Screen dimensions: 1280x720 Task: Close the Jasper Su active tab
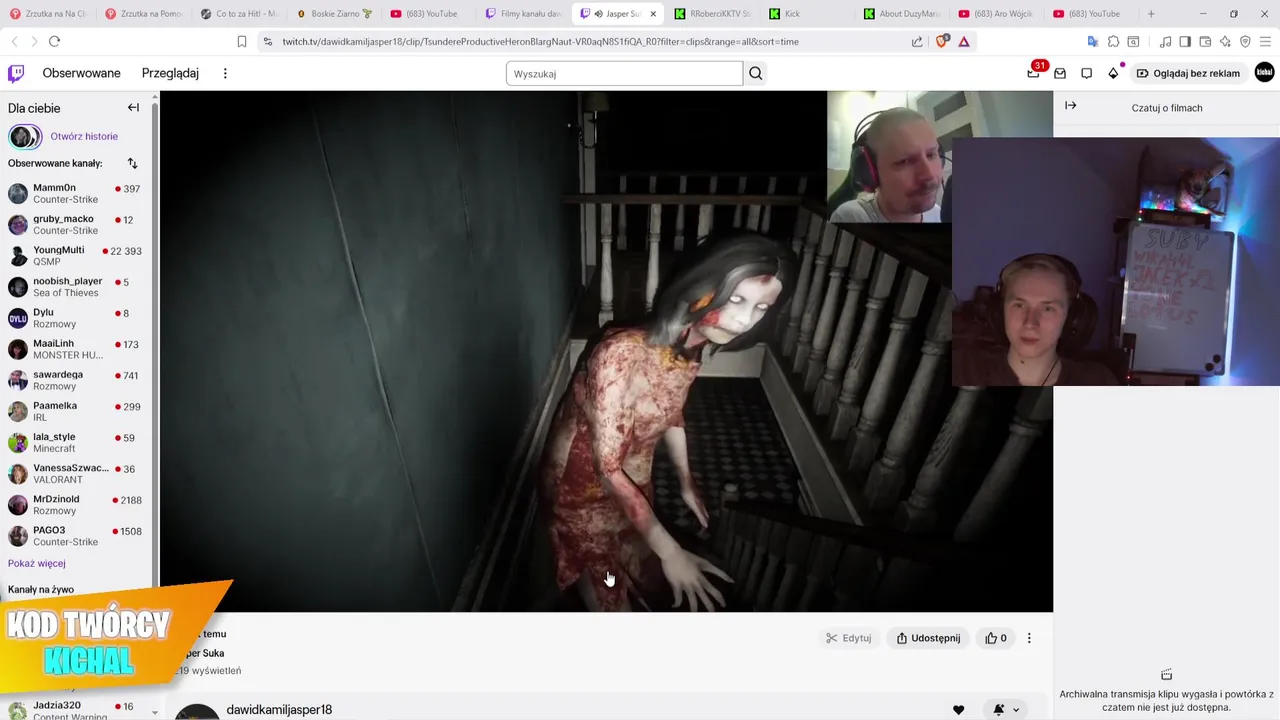653,14
